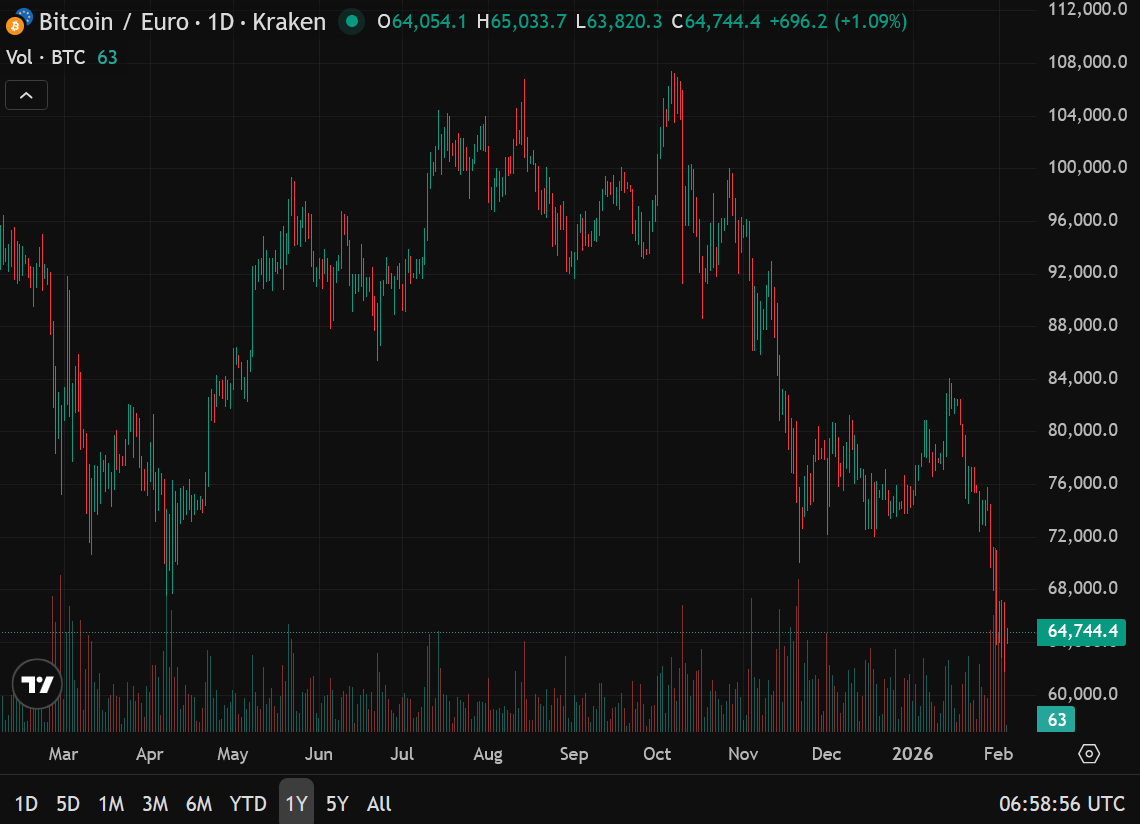Click the May label on time axis
Screen dimensions: 1140x824
coord(233,754)
